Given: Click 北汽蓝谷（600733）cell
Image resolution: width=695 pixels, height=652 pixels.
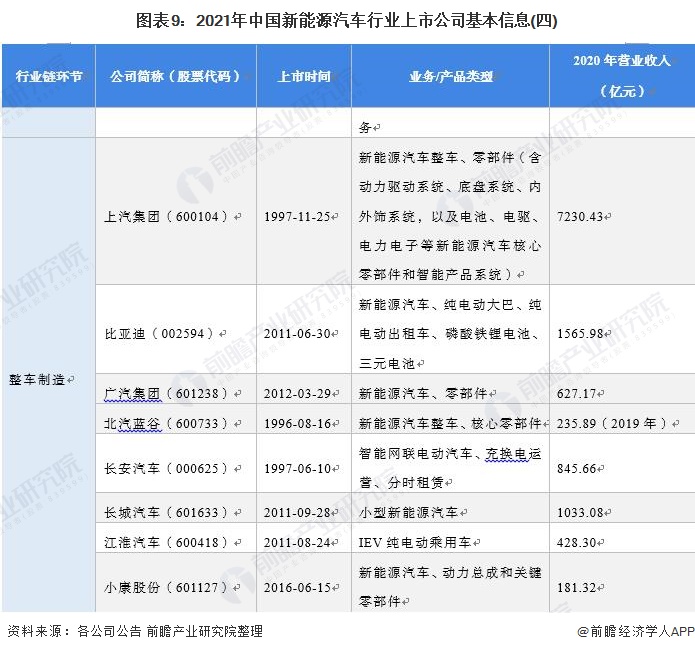Looking at the screenshot, I should [176, 418].
